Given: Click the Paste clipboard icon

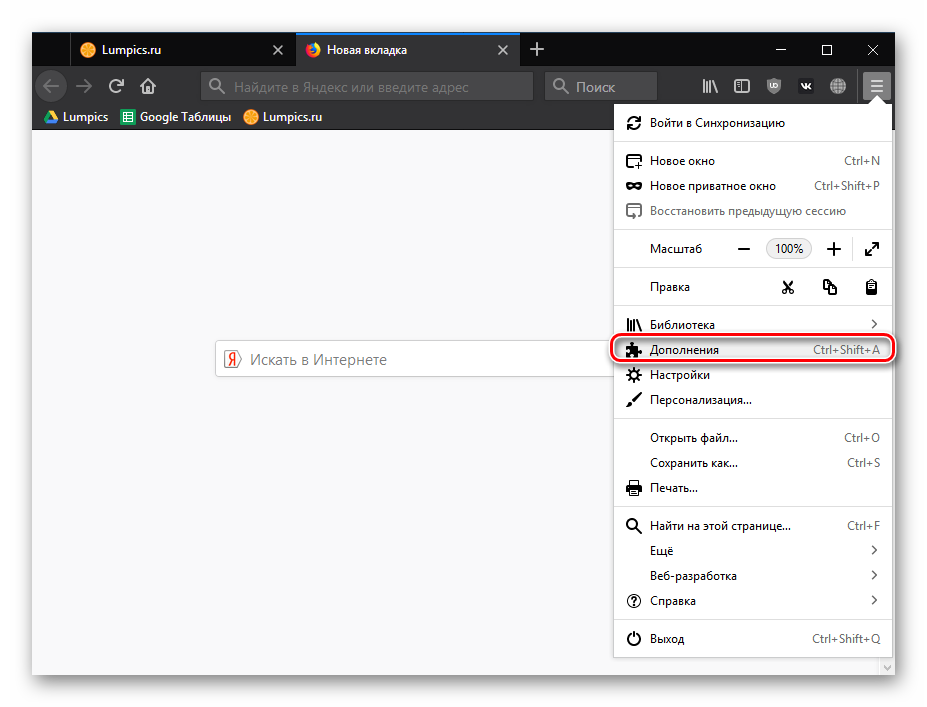Looking at the screenshot, I should (x=871, y=287).
